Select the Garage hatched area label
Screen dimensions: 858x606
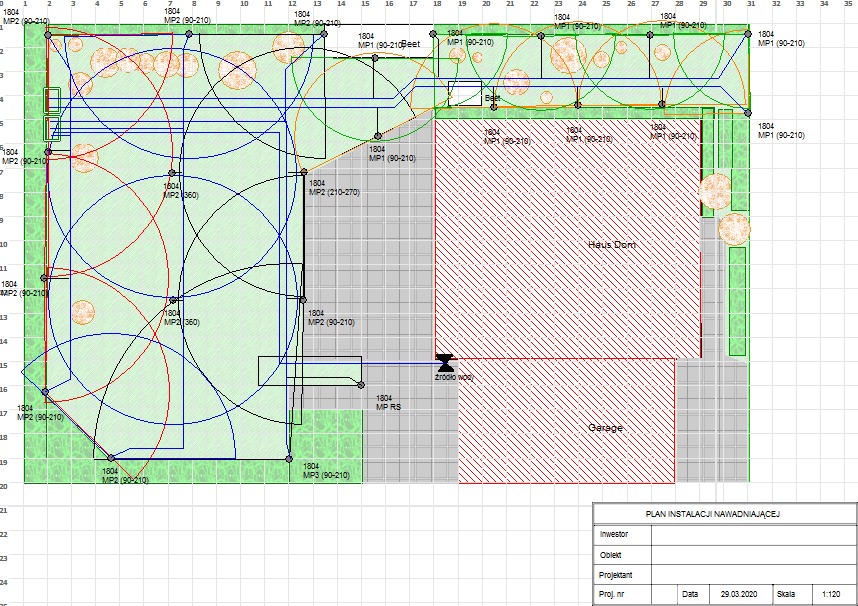[605, 427]
